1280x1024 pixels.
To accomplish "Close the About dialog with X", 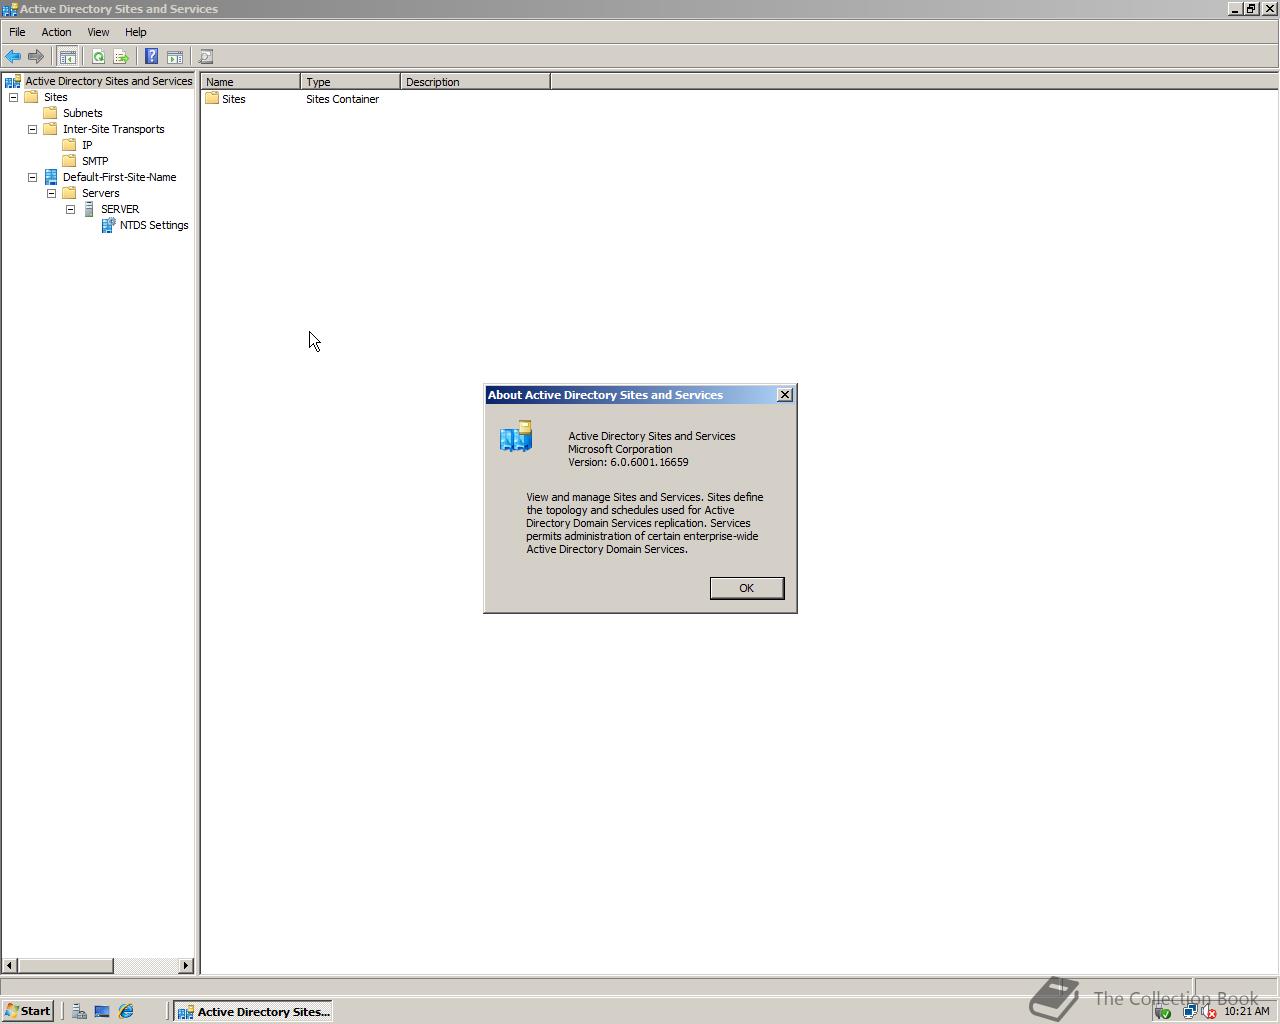I will (x=785, y=395).
